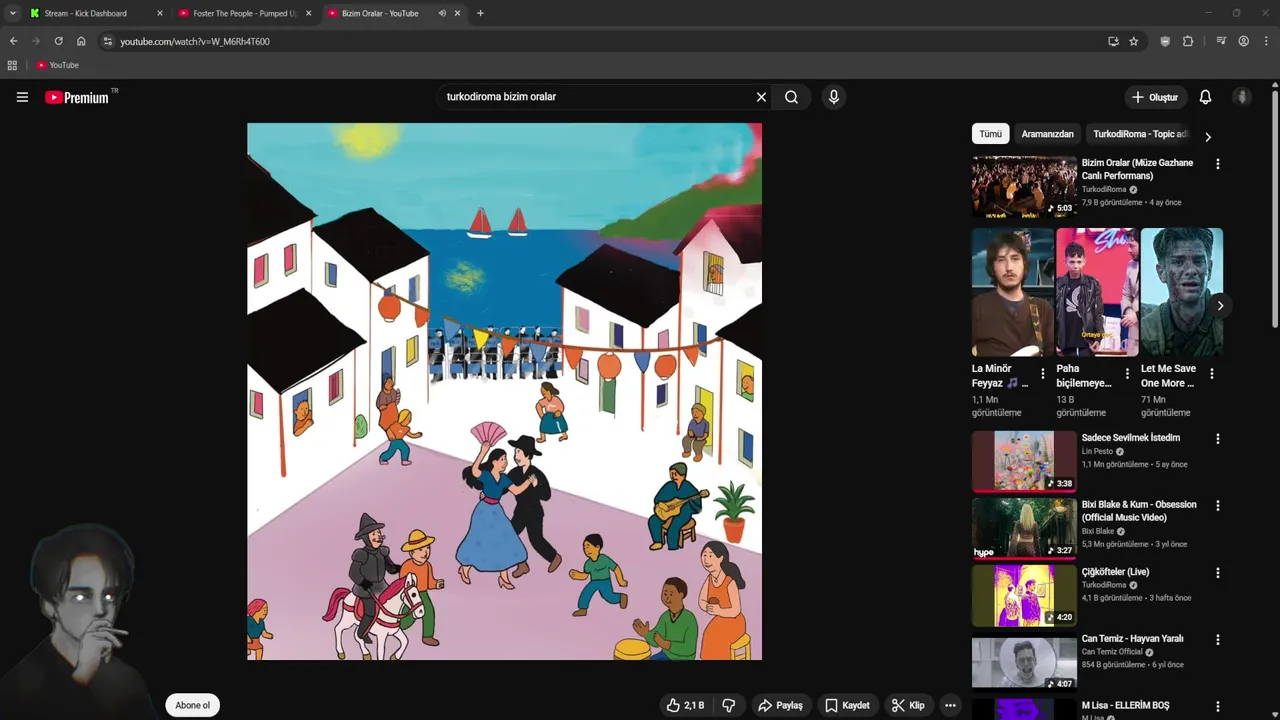Open options for Let Me Save One More short

[x=1212, y=374]
